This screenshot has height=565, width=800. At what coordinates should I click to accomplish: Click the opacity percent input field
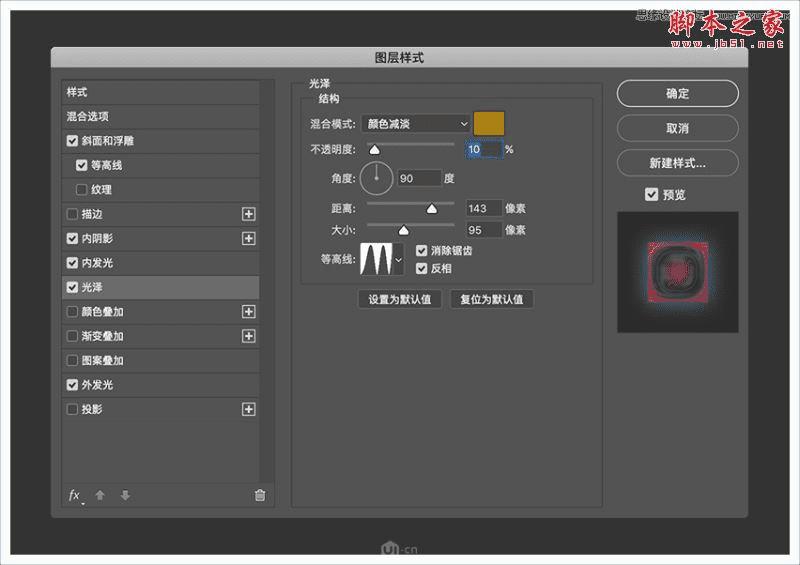[484, 149]
